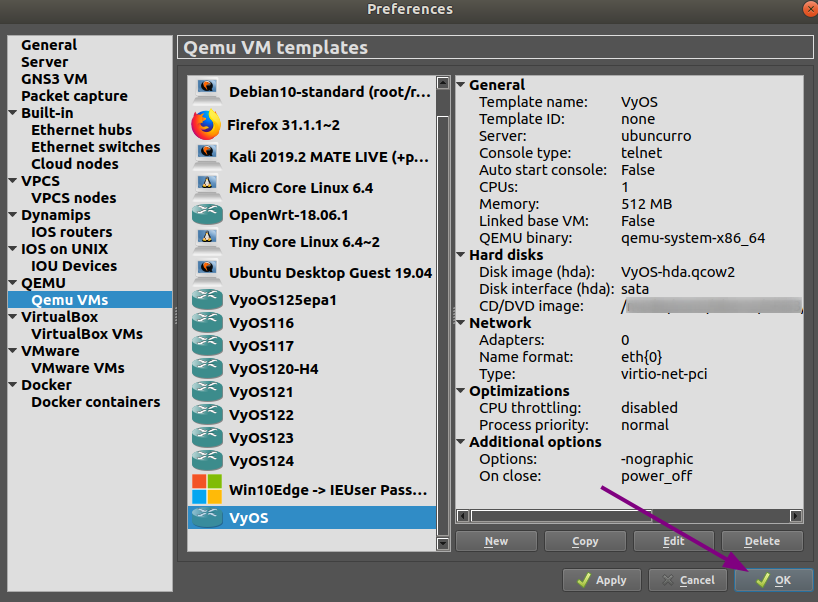Screen dimensions: 818x602
Task: Collapse the General properties group
Action: (461, 85)
